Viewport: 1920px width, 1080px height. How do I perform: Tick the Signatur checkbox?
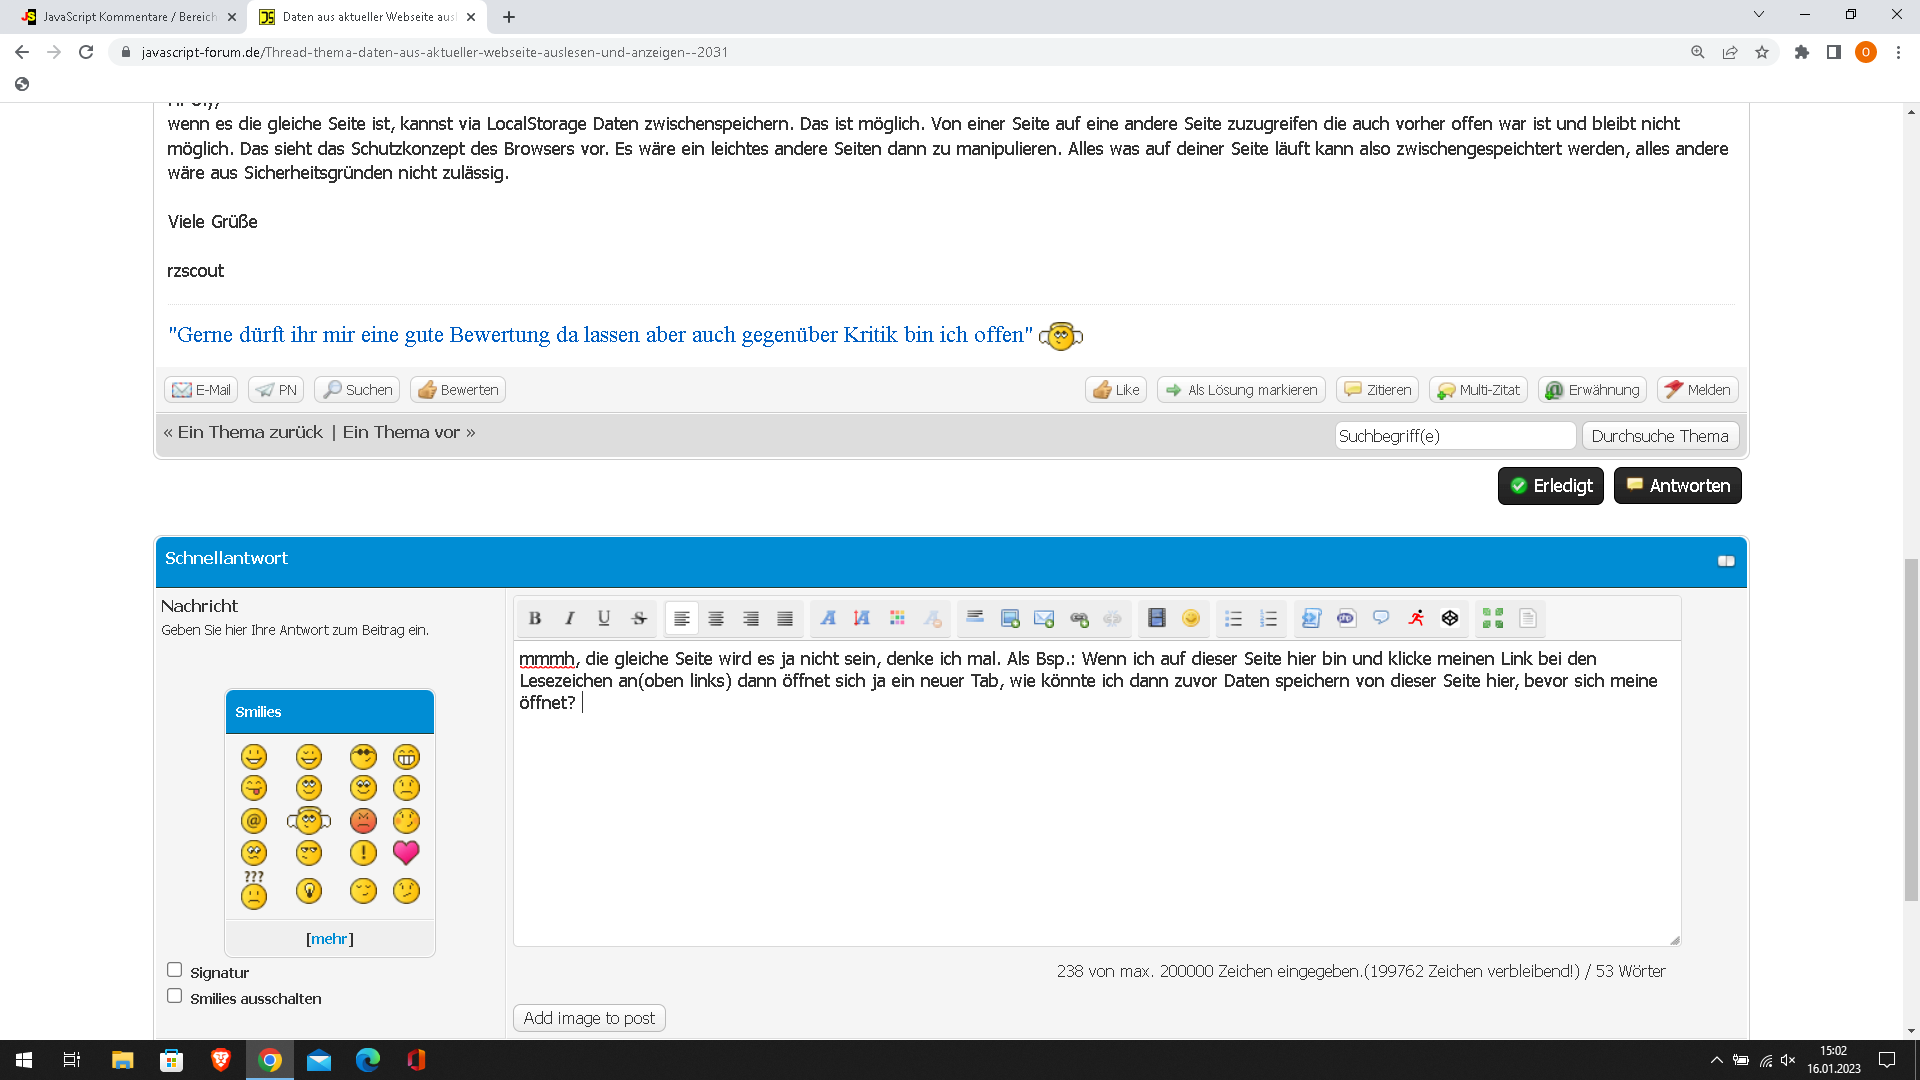click(175, 970)
